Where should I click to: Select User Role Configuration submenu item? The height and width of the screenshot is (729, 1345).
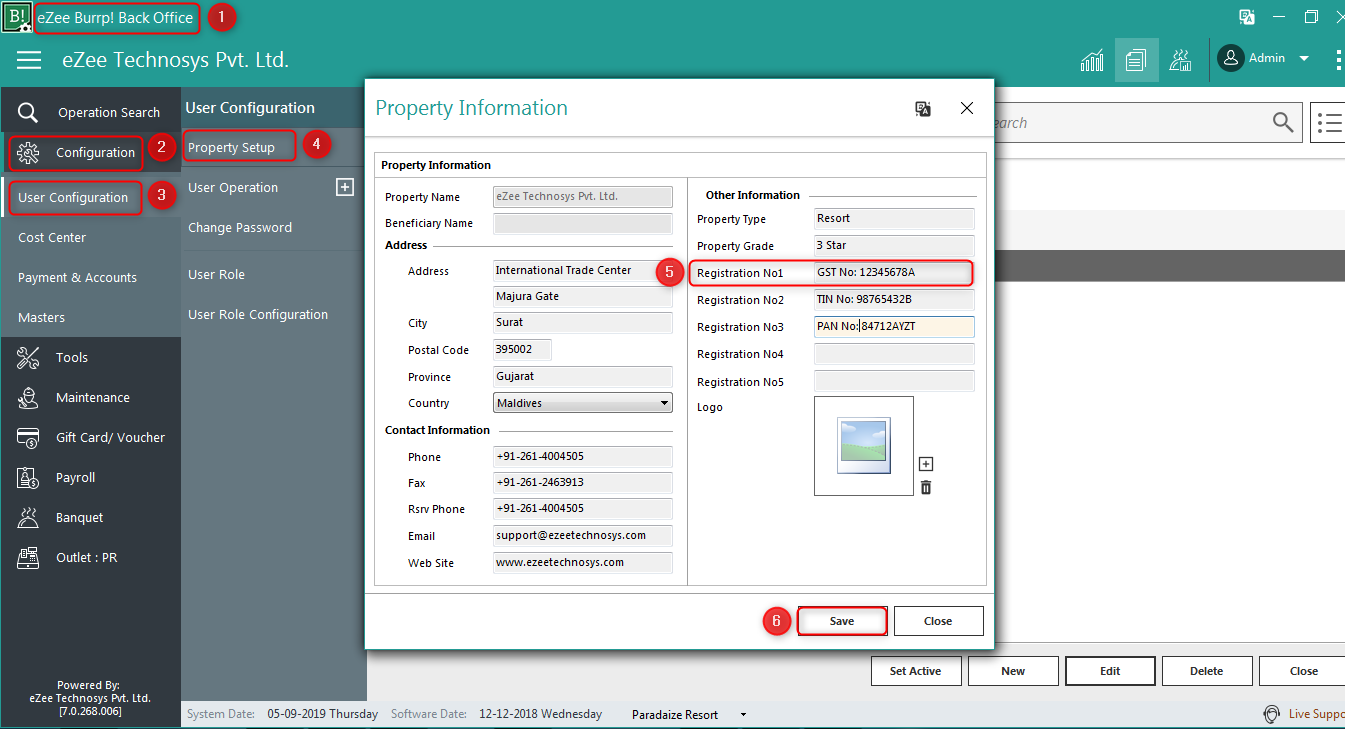click(x=258, y=314)
